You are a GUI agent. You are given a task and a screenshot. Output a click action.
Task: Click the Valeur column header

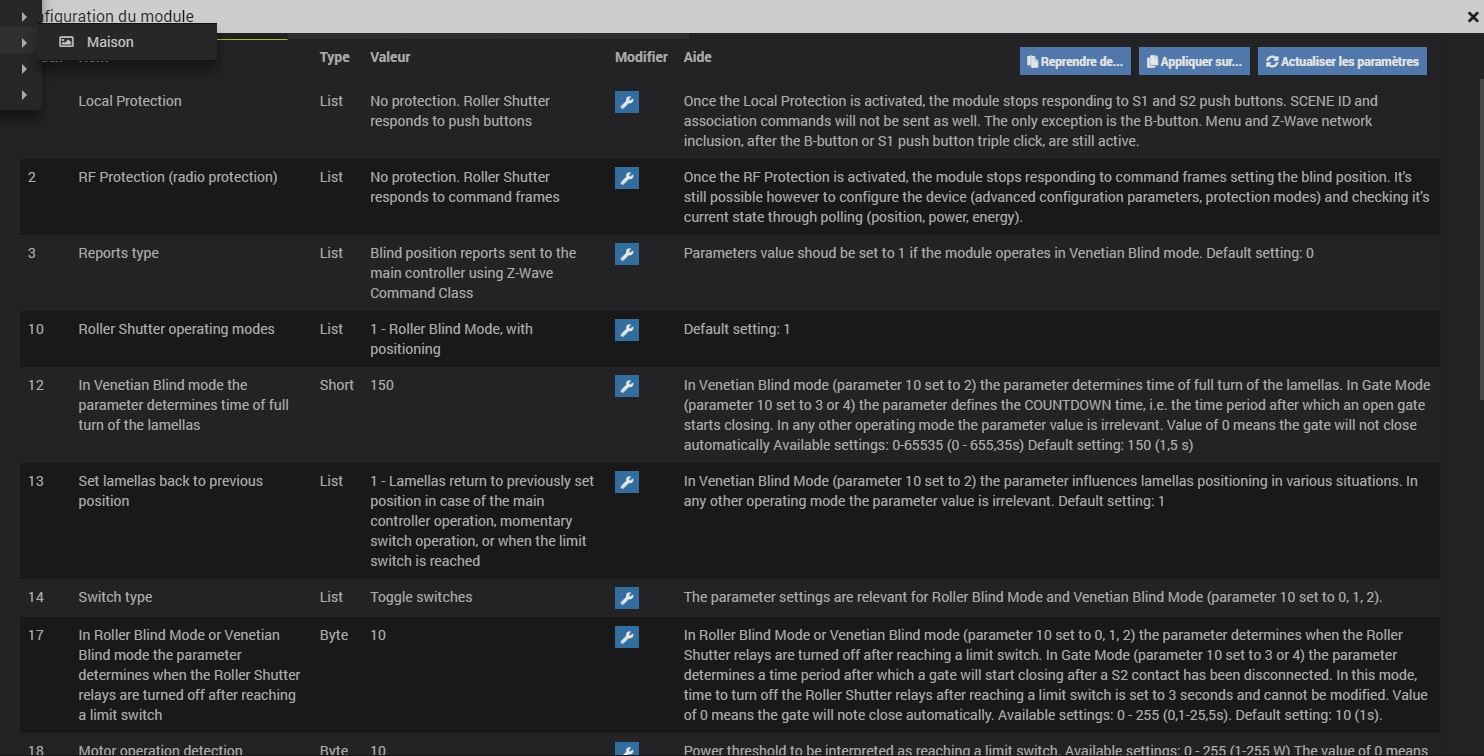click(x=390, y=57)
